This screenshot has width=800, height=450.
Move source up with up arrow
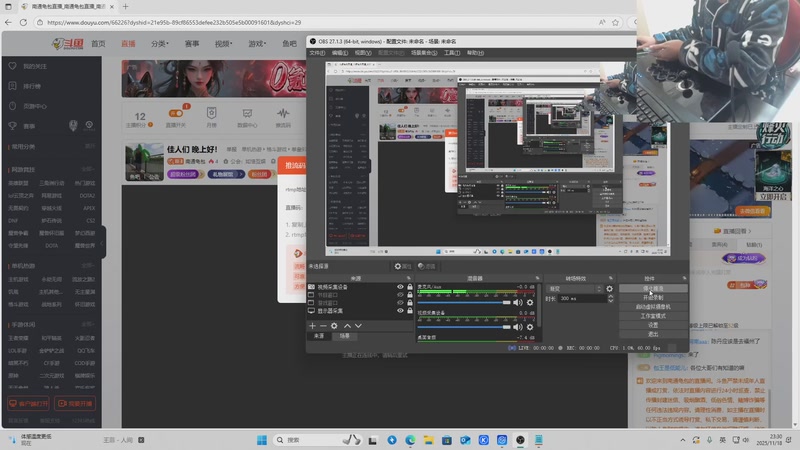347,326
